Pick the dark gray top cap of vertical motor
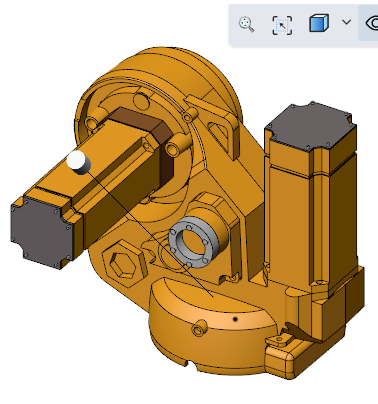 pos(310,125)
